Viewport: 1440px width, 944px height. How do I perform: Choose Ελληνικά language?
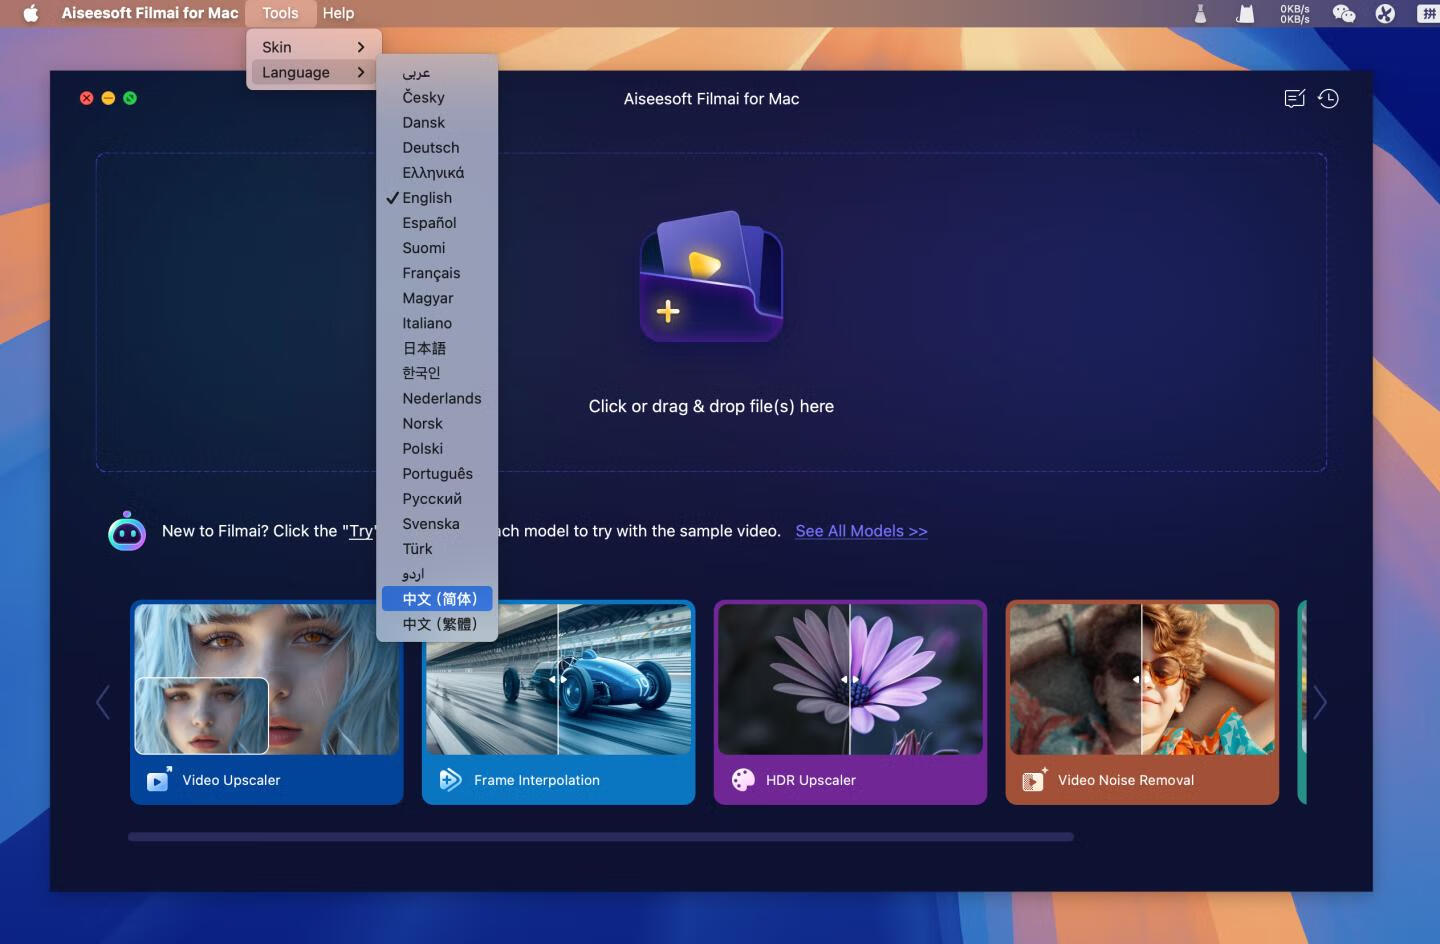[436, 173]
